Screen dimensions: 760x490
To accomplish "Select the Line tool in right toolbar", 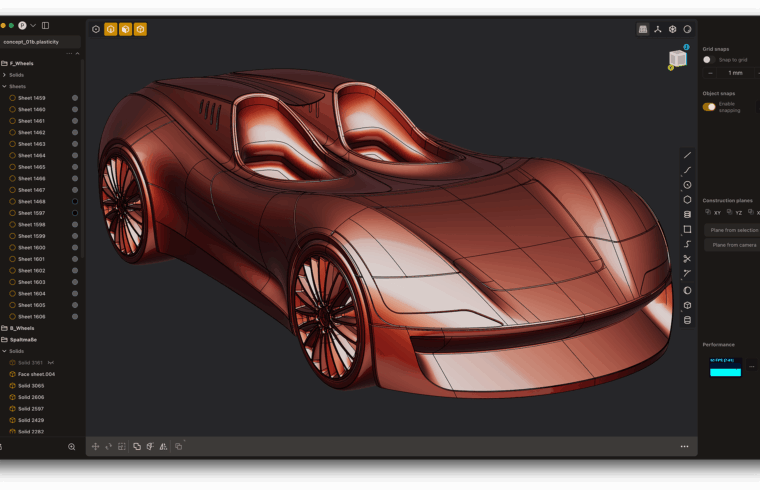I will (x=687, y=155).
